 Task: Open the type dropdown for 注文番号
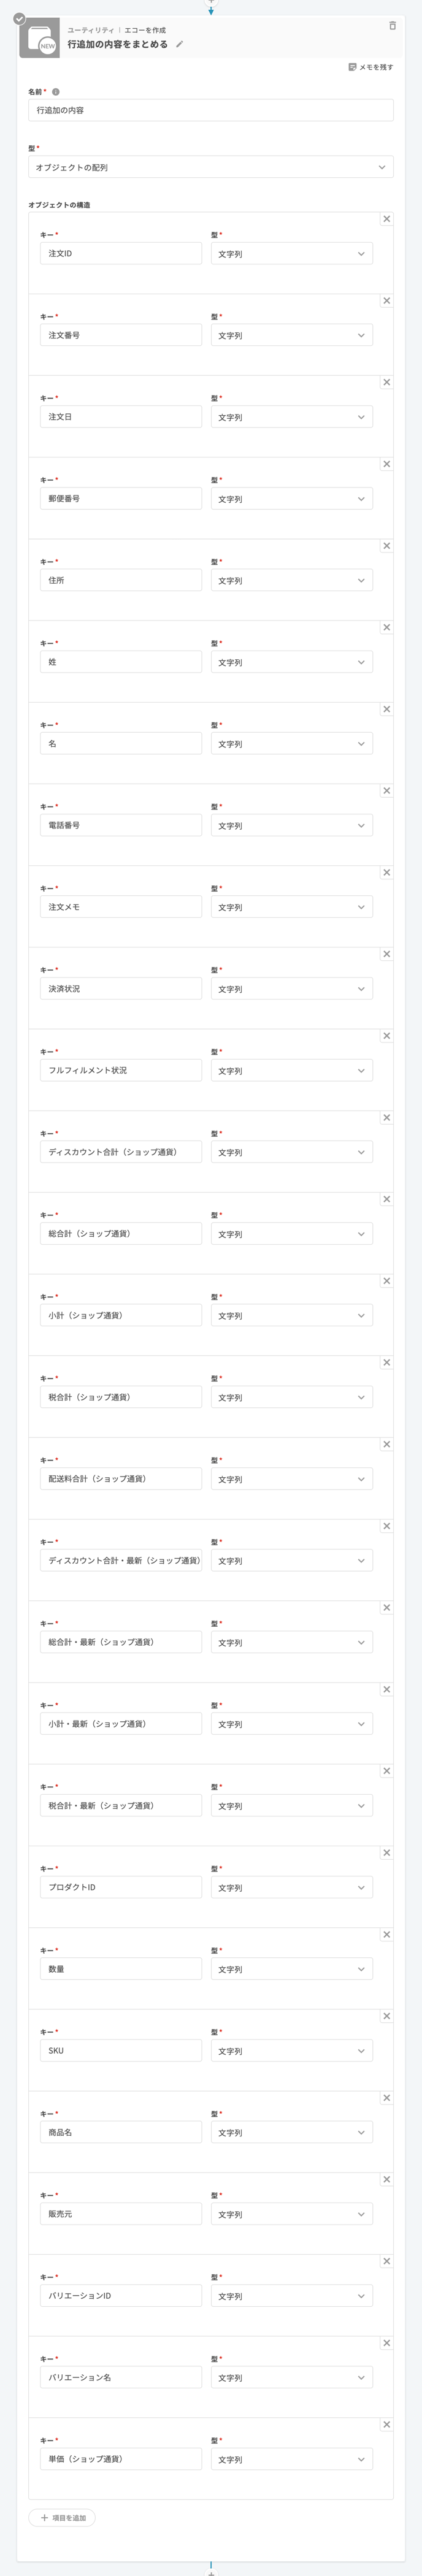292,335
